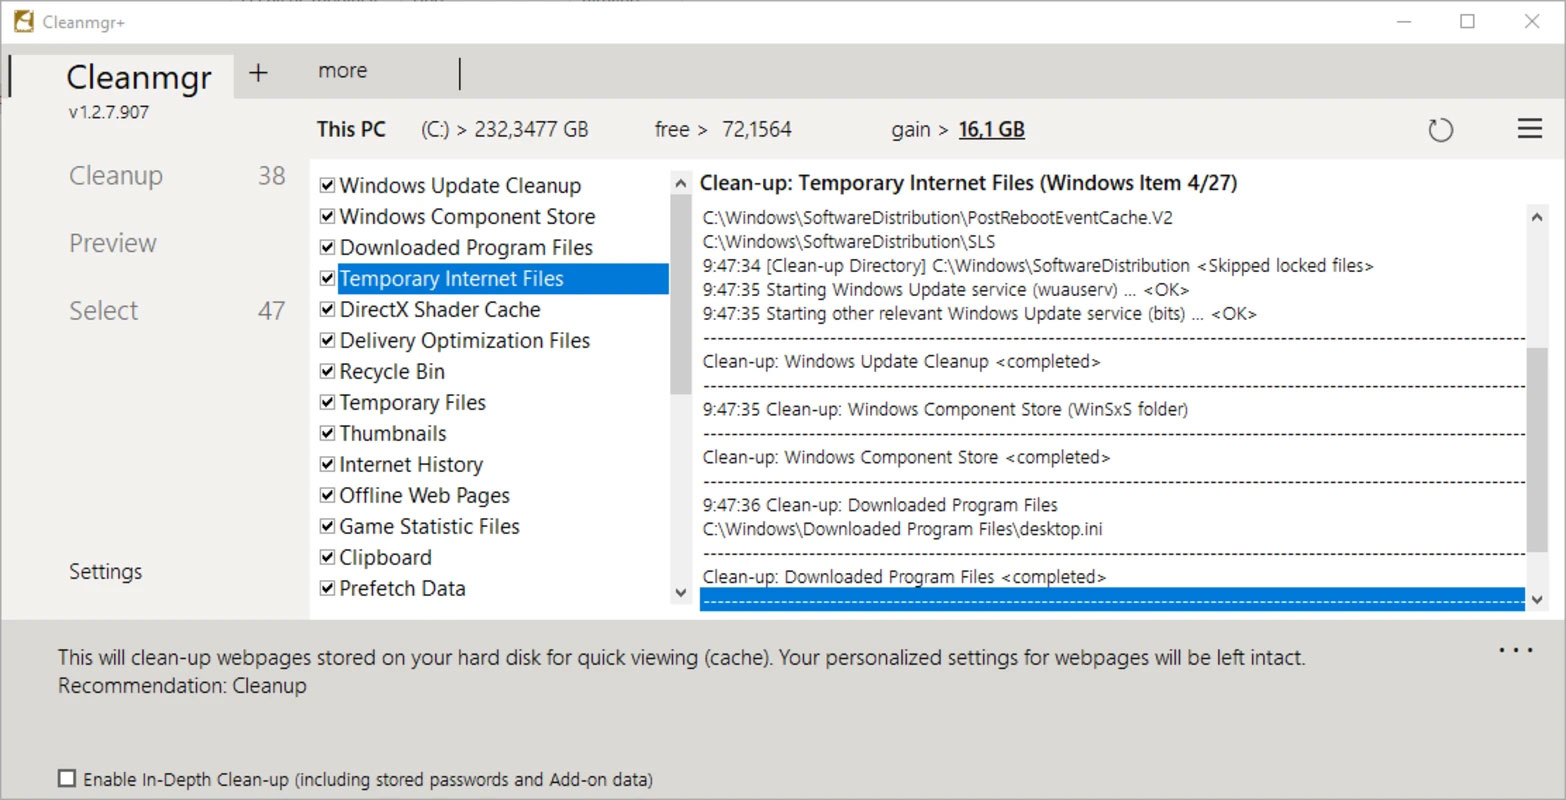
Task: Click 'Clean-up: Windows Update Cleanup <completed>' log line
Action: click(902, 362)
